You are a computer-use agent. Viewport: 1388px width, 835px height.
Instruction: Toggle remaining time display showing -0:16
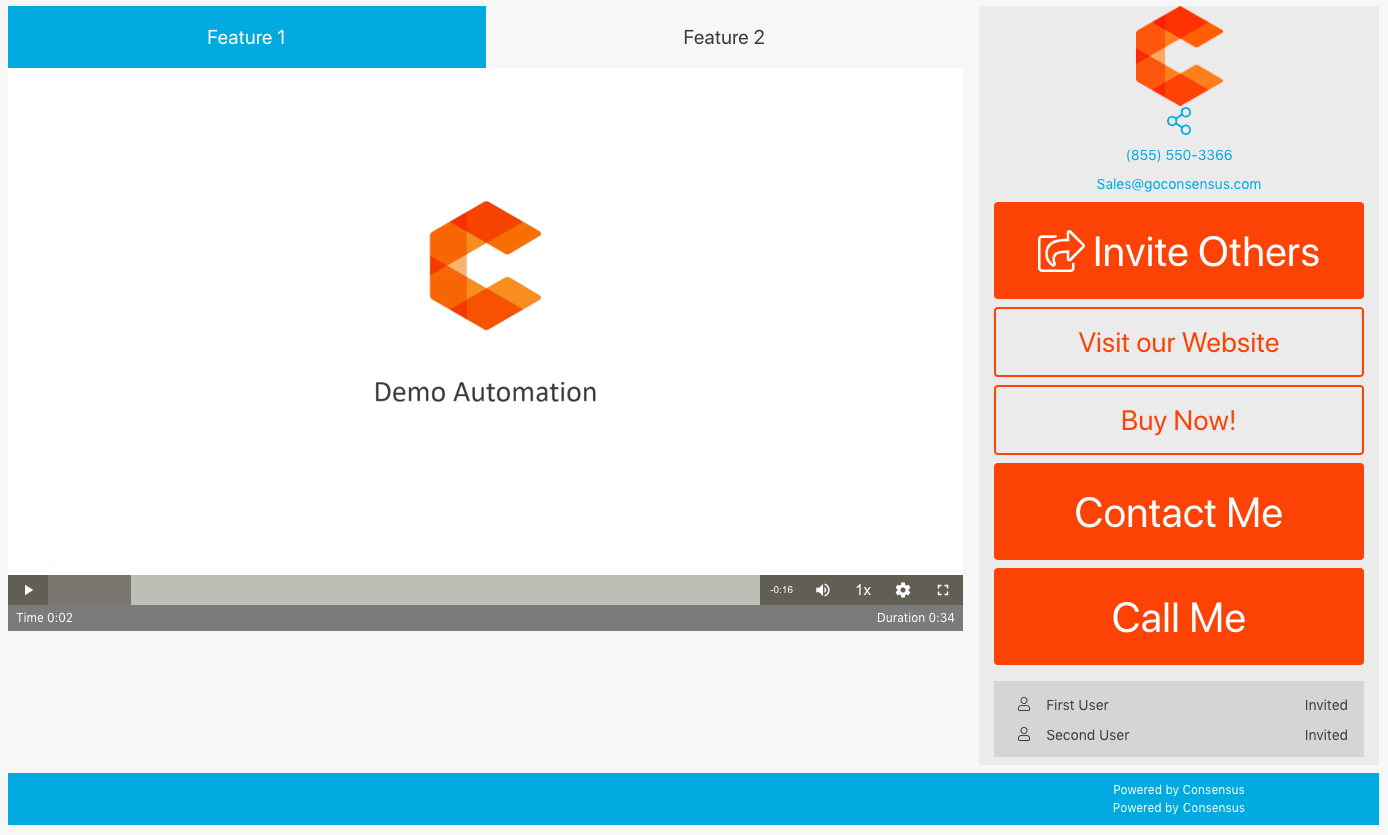coord(781,590)
